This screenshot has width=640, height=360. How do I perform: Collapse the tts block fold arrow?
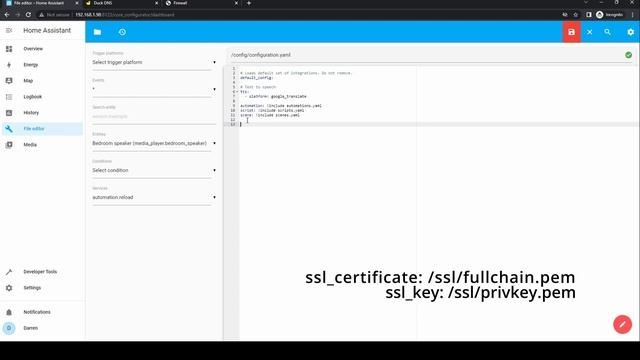pos(237,92)
